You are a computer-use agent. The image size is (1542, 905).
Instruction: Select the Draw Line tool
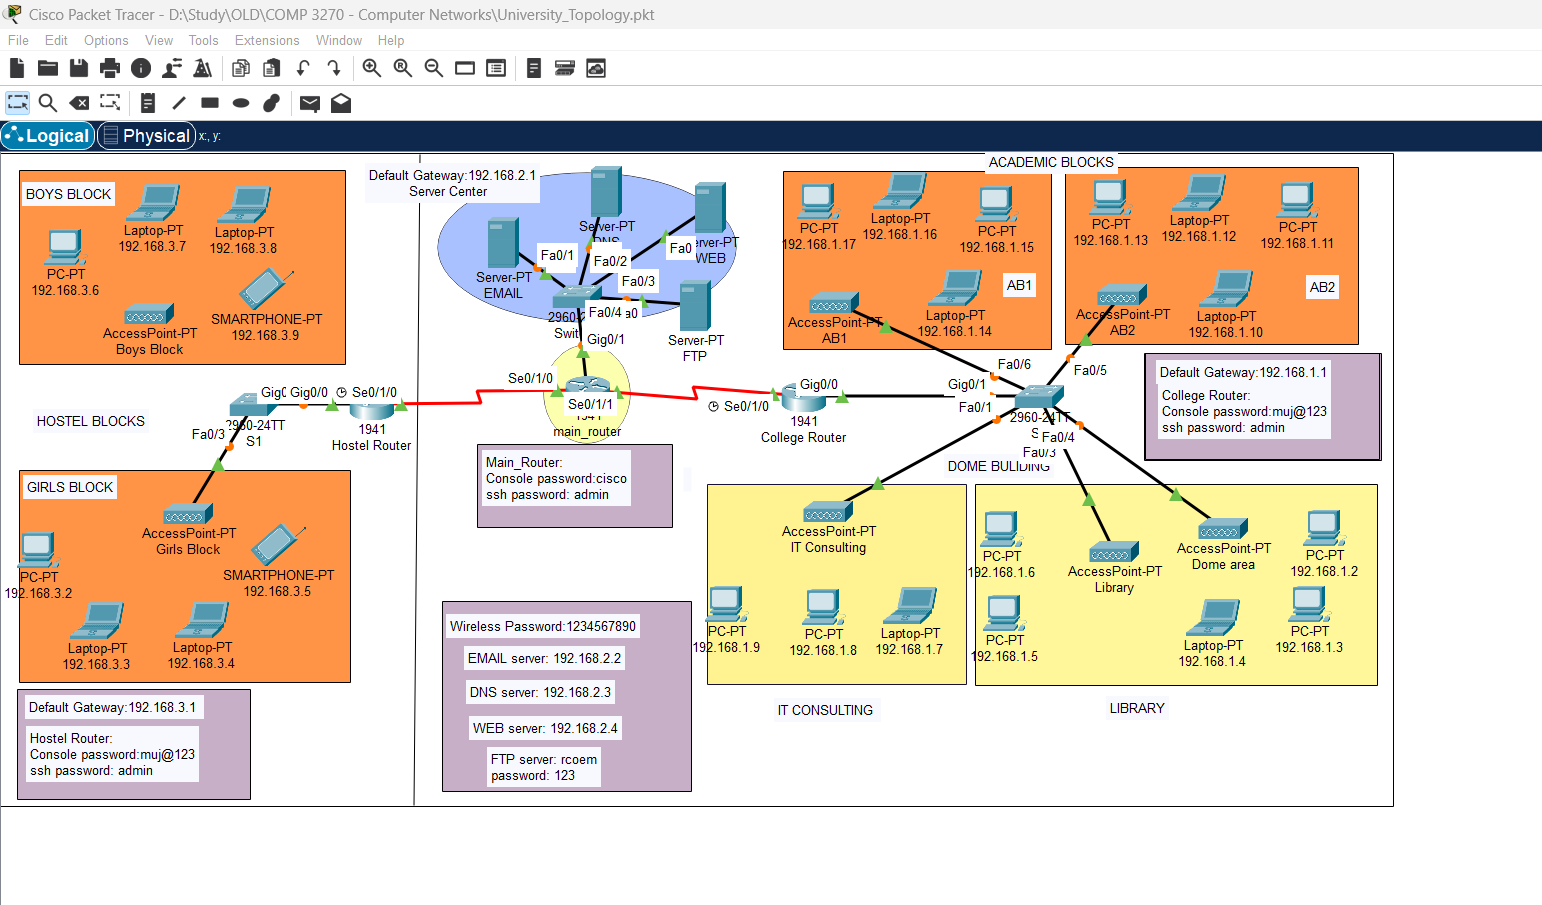coord(179,103)
